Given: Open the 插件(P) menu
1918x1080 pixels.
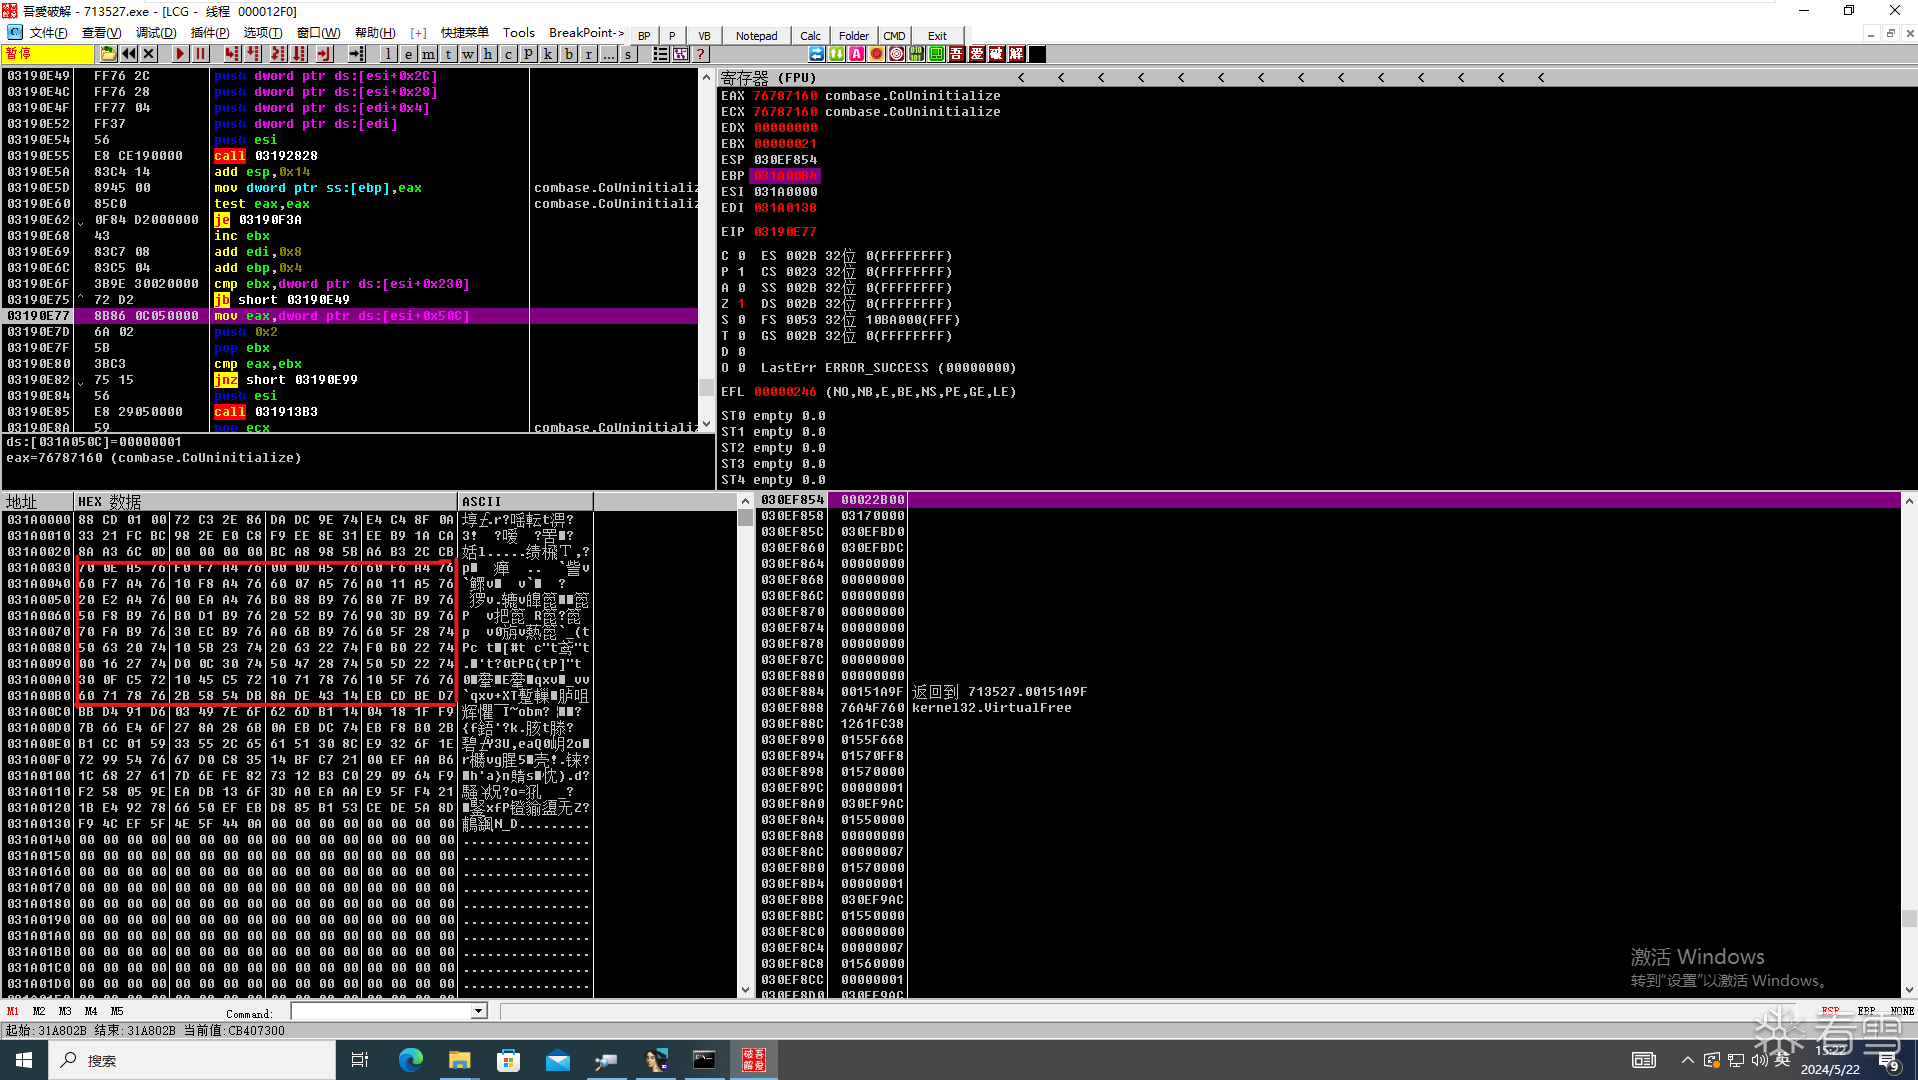Looking at the screenshot, I should (210, 33).
